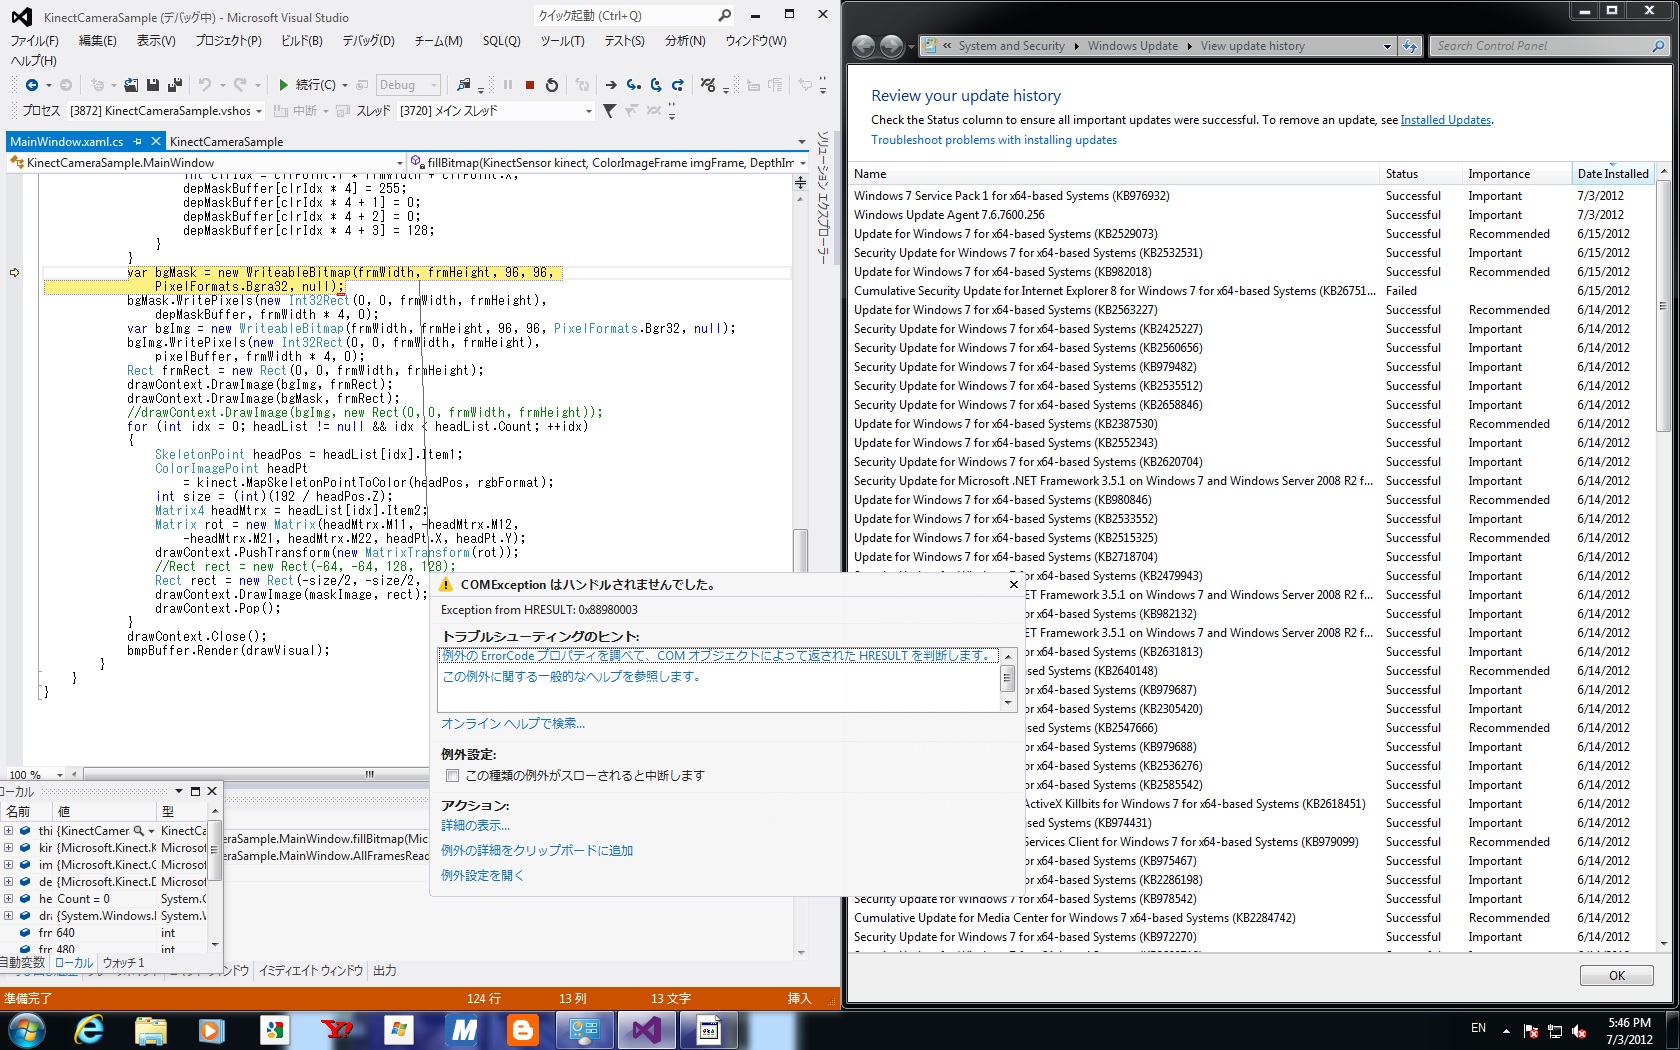Click the Step Over debugger icon
The height and width of the screenshot is (1050, 1680).
(656, 85)
